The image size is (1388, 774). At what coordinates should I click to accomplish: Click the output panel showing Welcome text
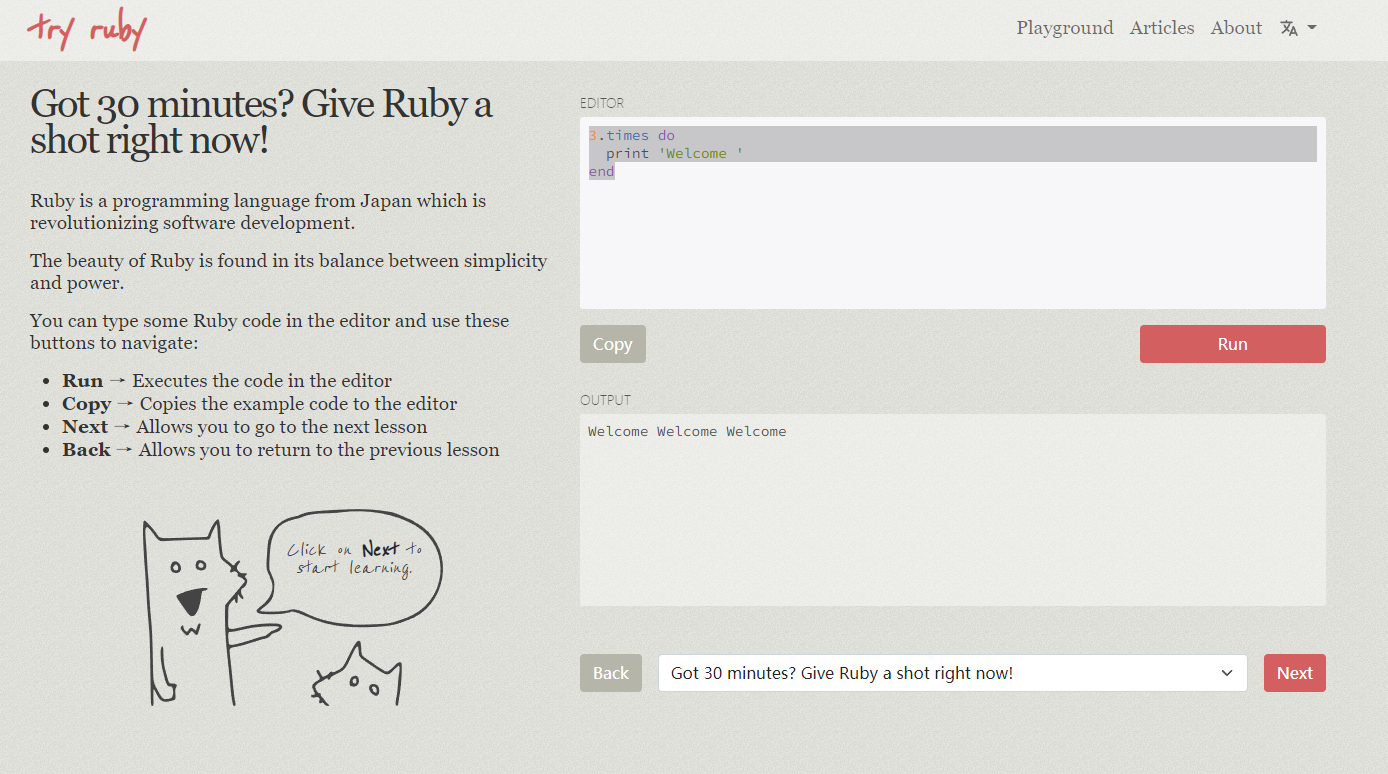(952, 510)
